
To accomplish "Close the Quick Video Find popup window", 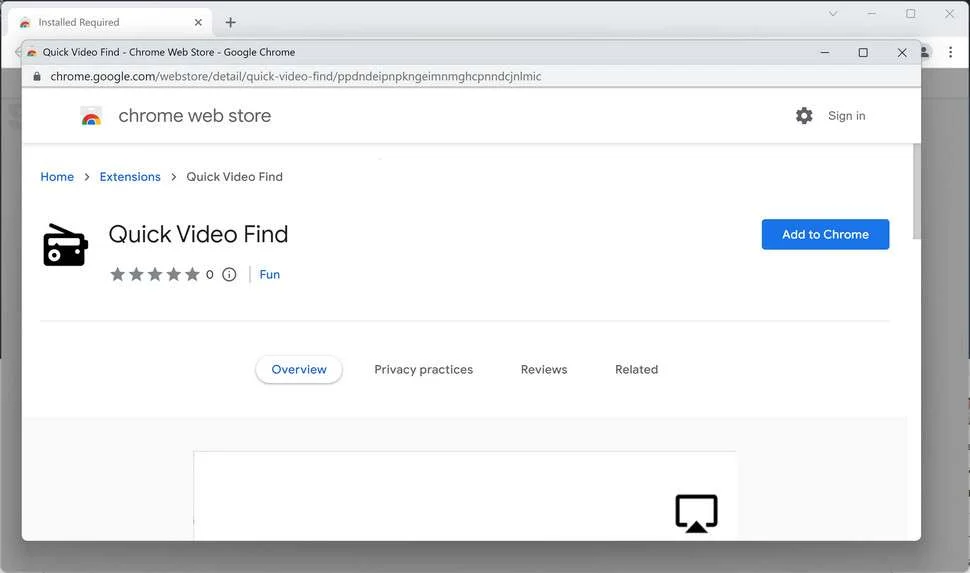I will coord(902,53).
